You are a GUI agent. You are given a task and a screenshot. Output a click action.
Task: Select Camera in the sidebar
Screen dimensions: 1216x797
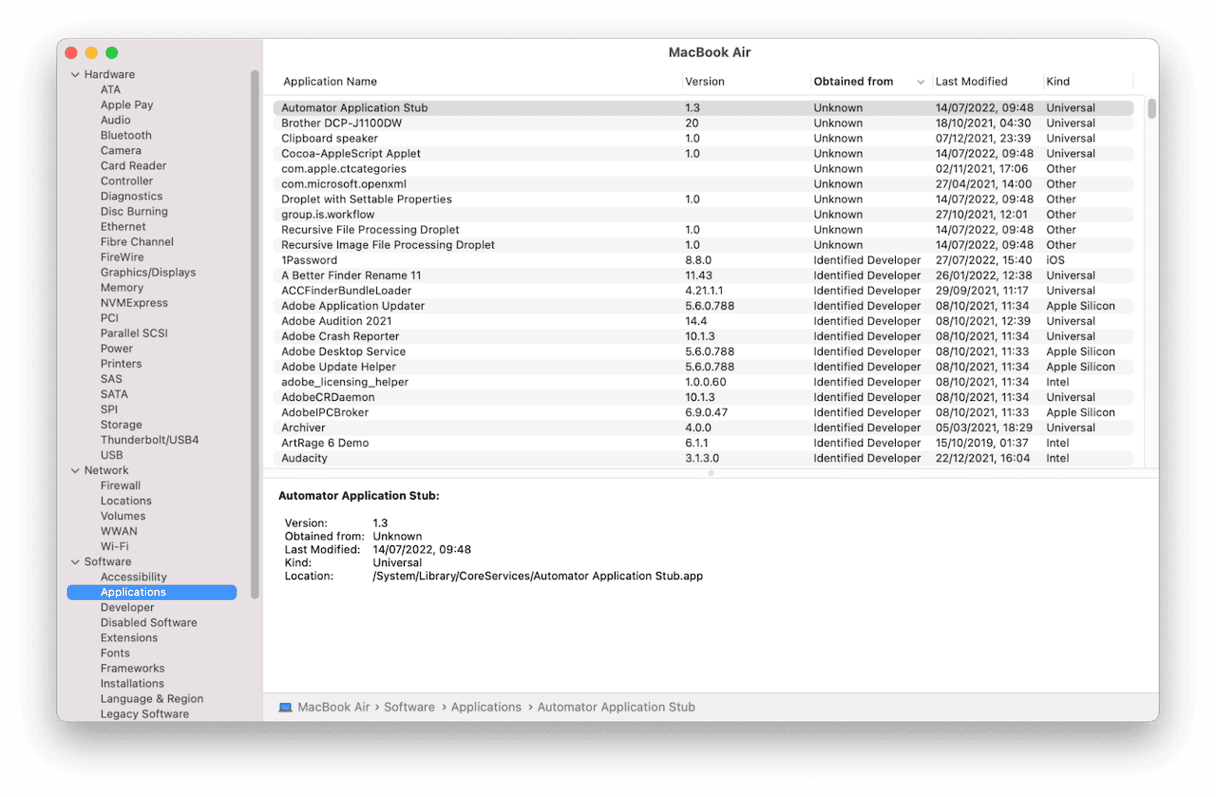(121, 151)
